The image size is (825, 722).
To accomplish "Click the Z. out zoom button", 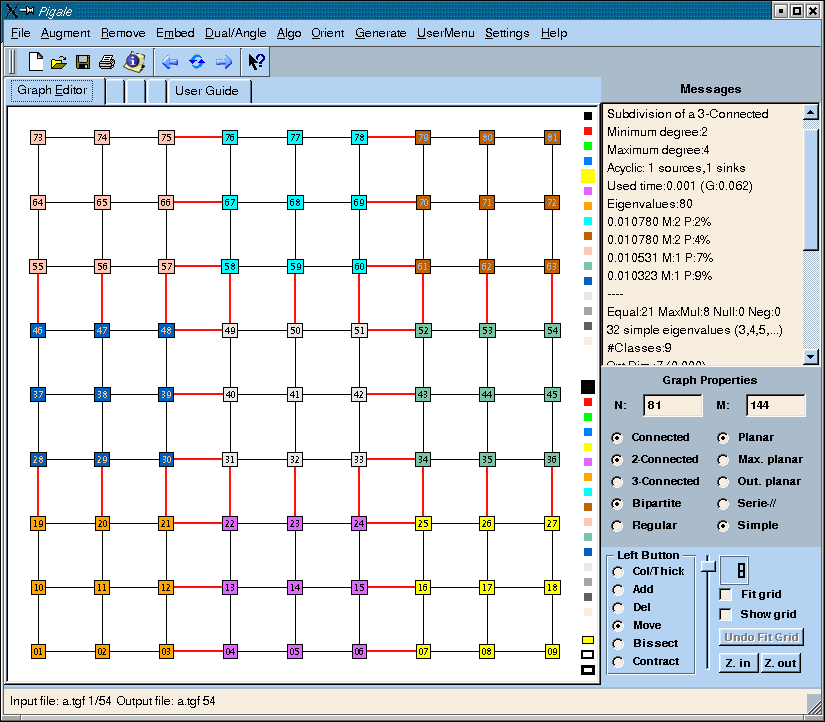I will [x=780, y=663].
